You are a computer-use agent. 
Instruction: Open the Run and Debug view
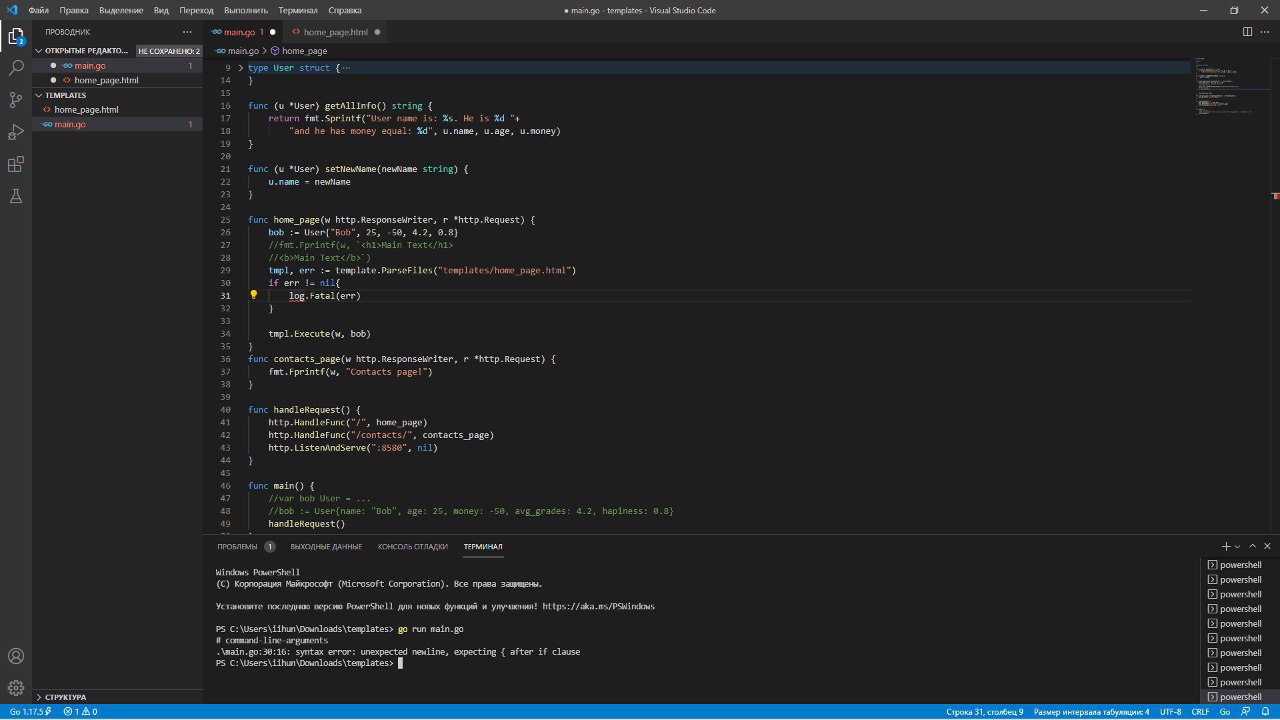[x=16, y=132]
